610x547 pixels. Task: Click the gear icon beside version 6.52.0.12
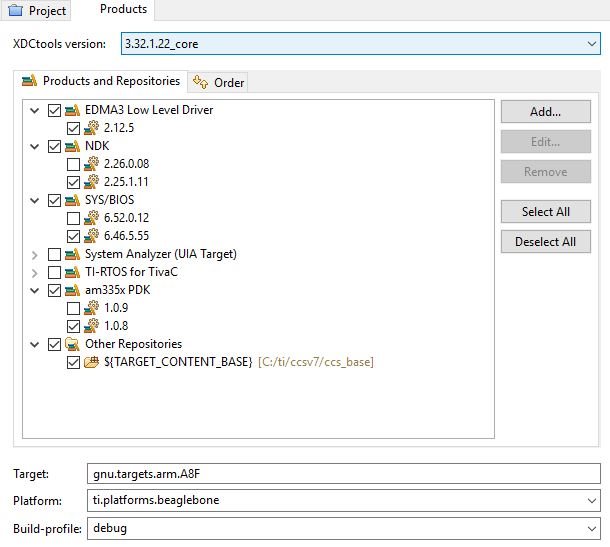[x=91, y=218]
